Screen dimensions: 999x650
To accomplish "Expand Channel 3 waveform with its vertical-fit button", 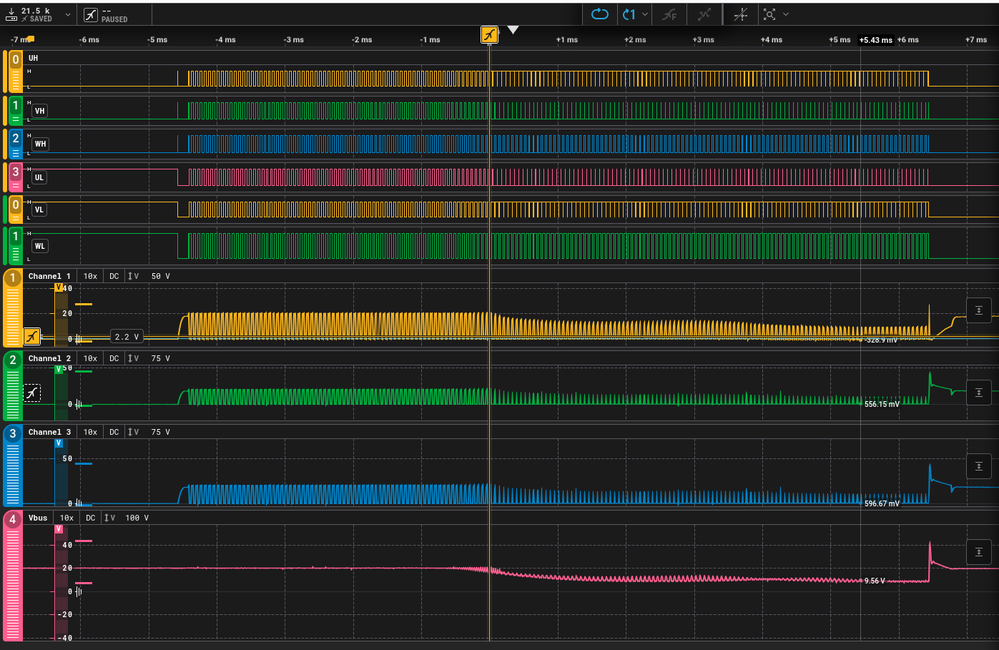I will [x=979, y=466].
